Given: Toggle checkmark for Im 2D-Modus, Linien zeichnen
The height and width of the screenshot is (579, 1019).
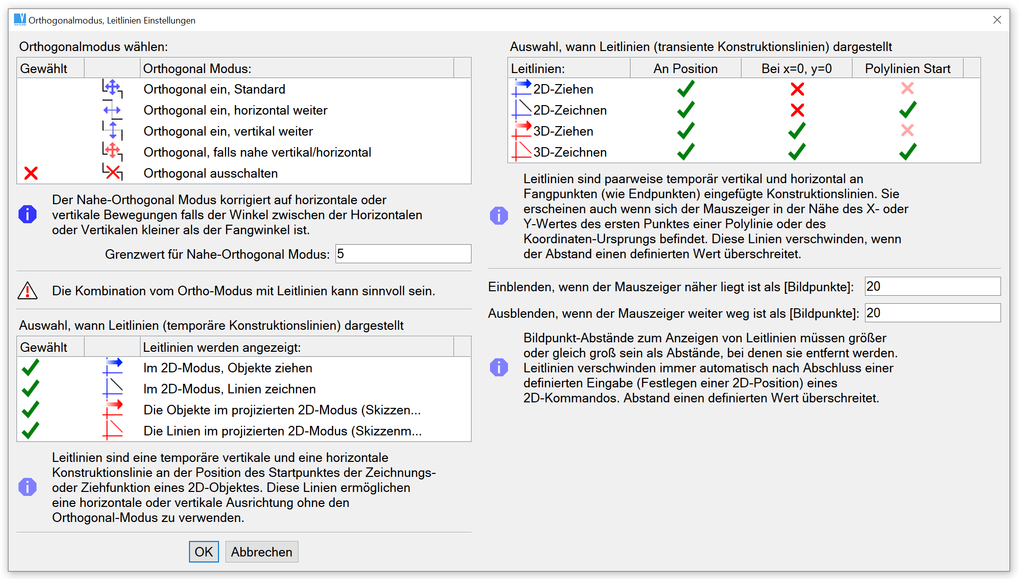Looking at the screenshot, I should pos(30,389).
